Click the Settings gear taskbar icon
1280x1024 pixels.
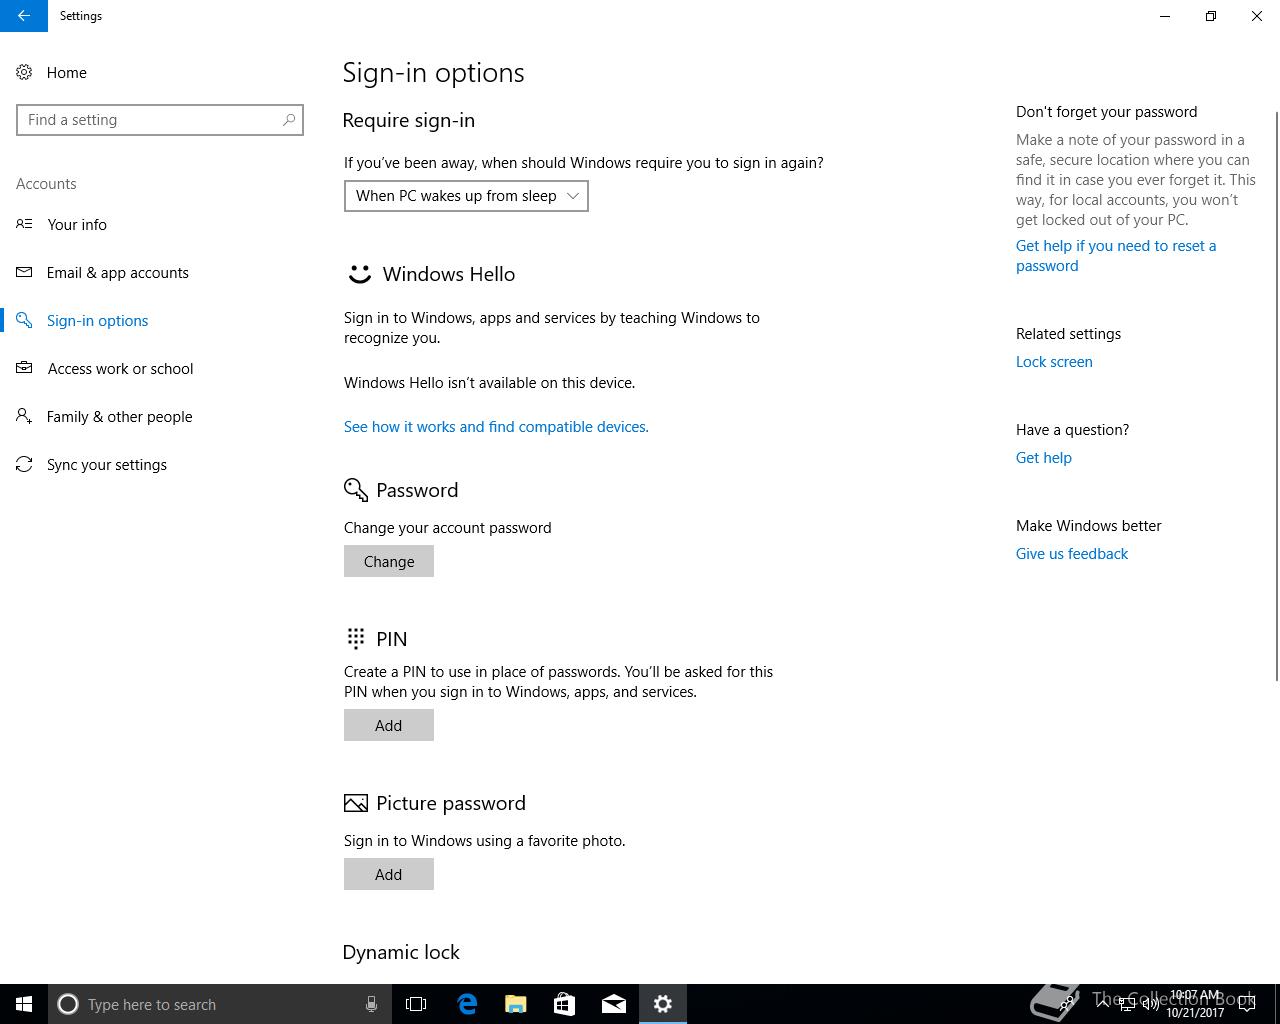(663, 1004)
